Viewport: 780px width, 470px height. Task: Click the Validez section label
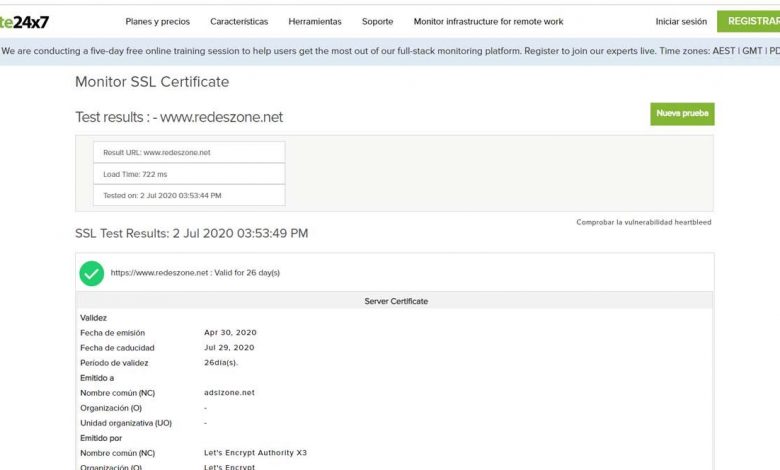(94, 318)
